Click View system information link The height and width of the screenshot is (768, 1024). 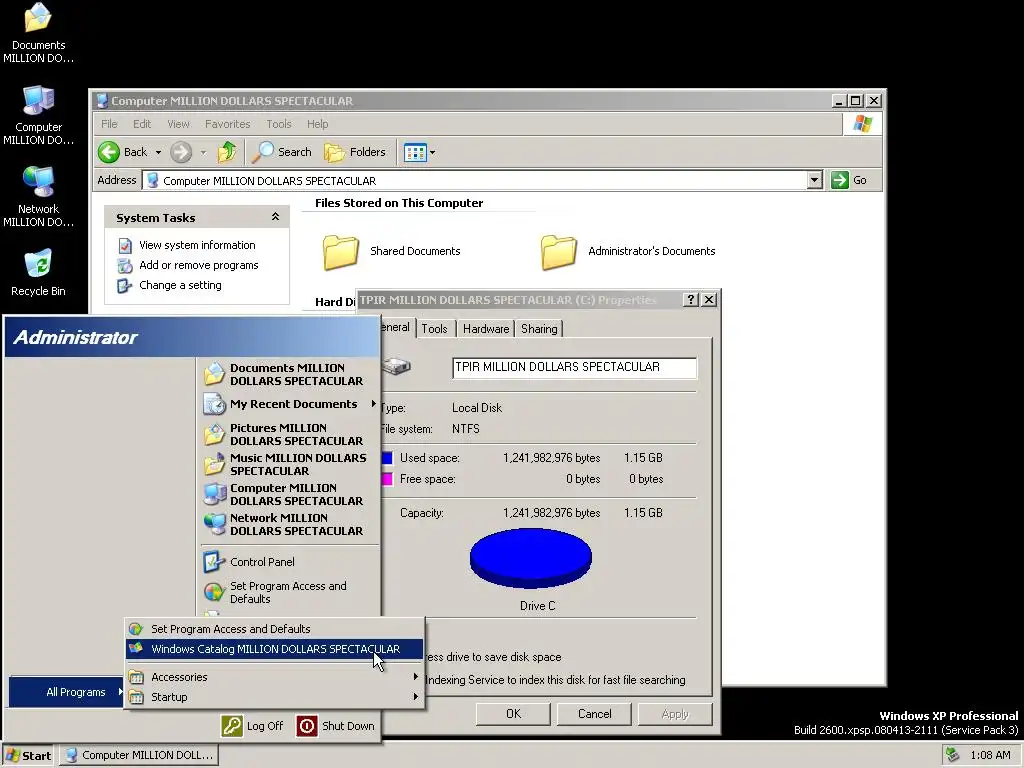(x=197, y=245)
